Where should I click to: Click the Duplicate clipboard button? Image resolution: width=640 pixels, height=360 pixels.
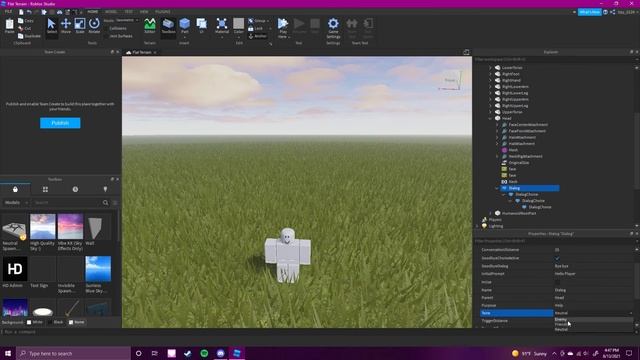click(x=29, y=36)
